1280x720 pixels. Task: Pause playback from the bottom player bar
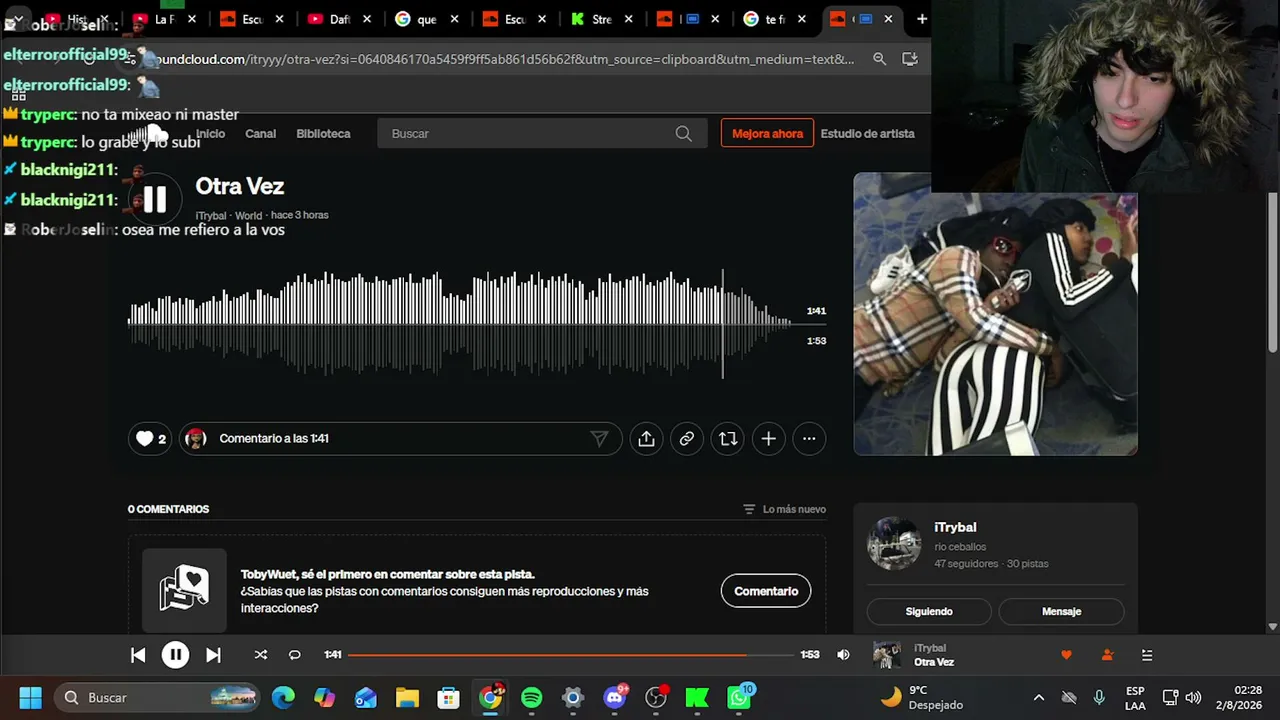(x=175, y=655)
